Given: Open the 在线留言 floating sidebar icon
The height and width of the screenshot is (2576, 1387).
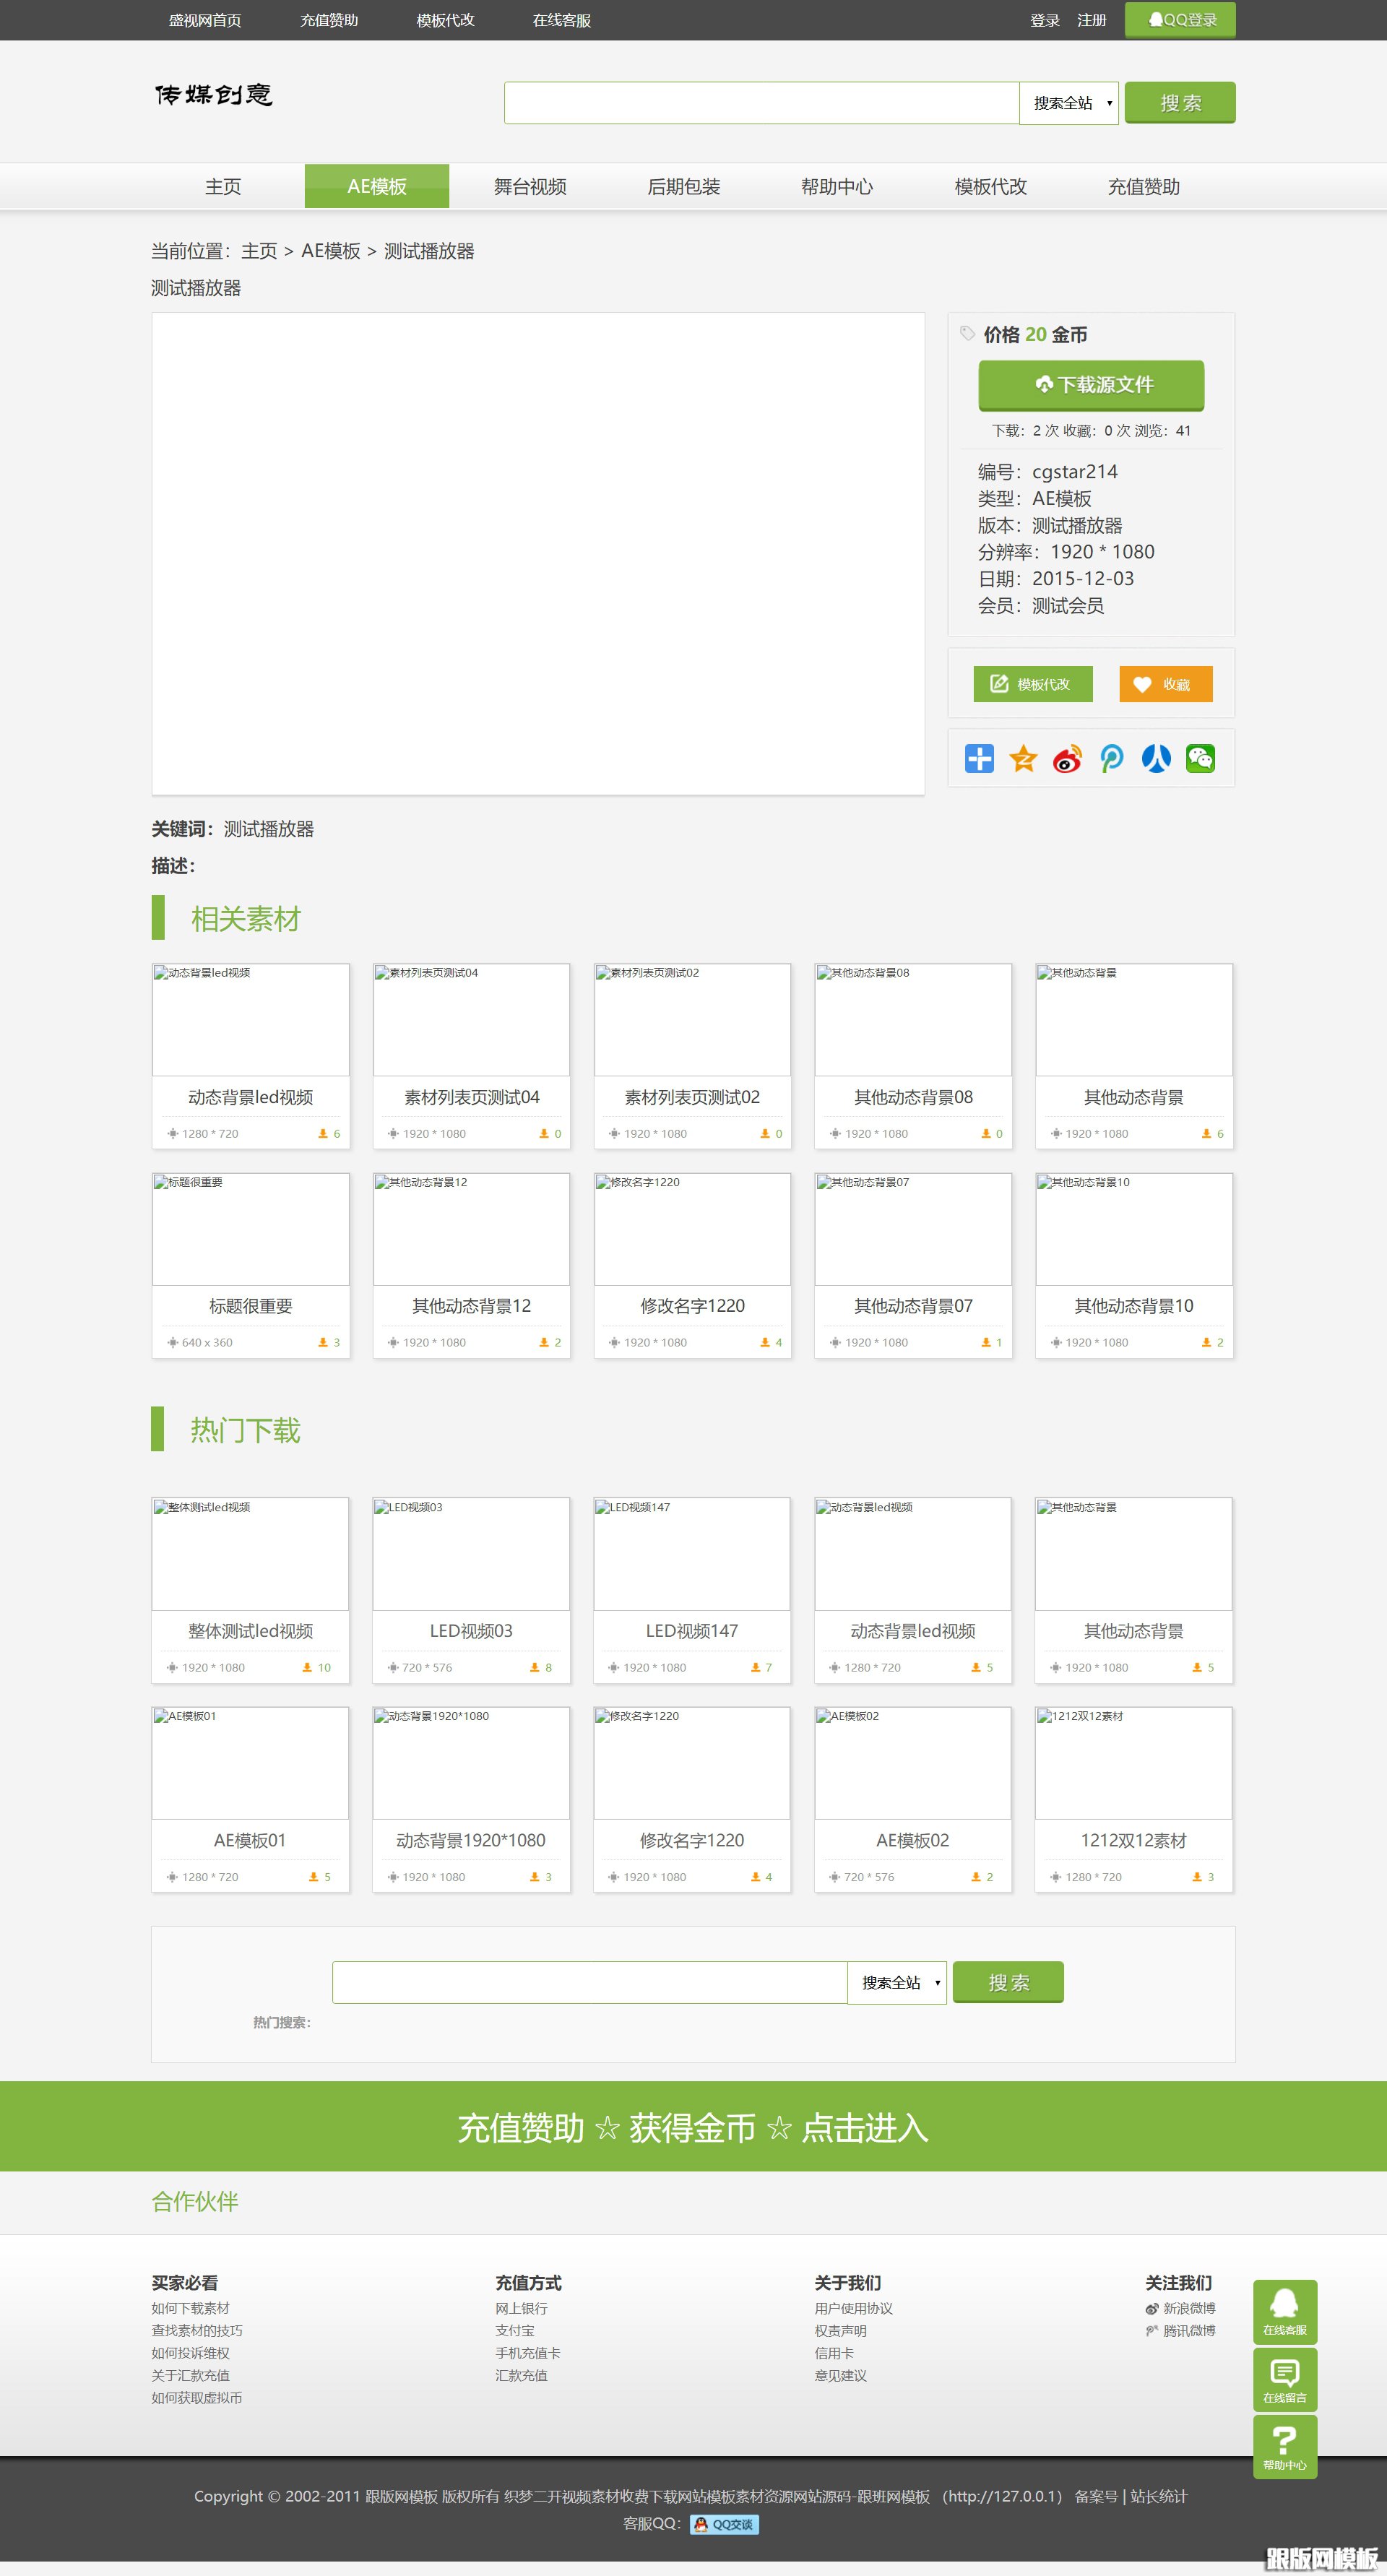Looking at the screenshot, I should (1284, 2379).
